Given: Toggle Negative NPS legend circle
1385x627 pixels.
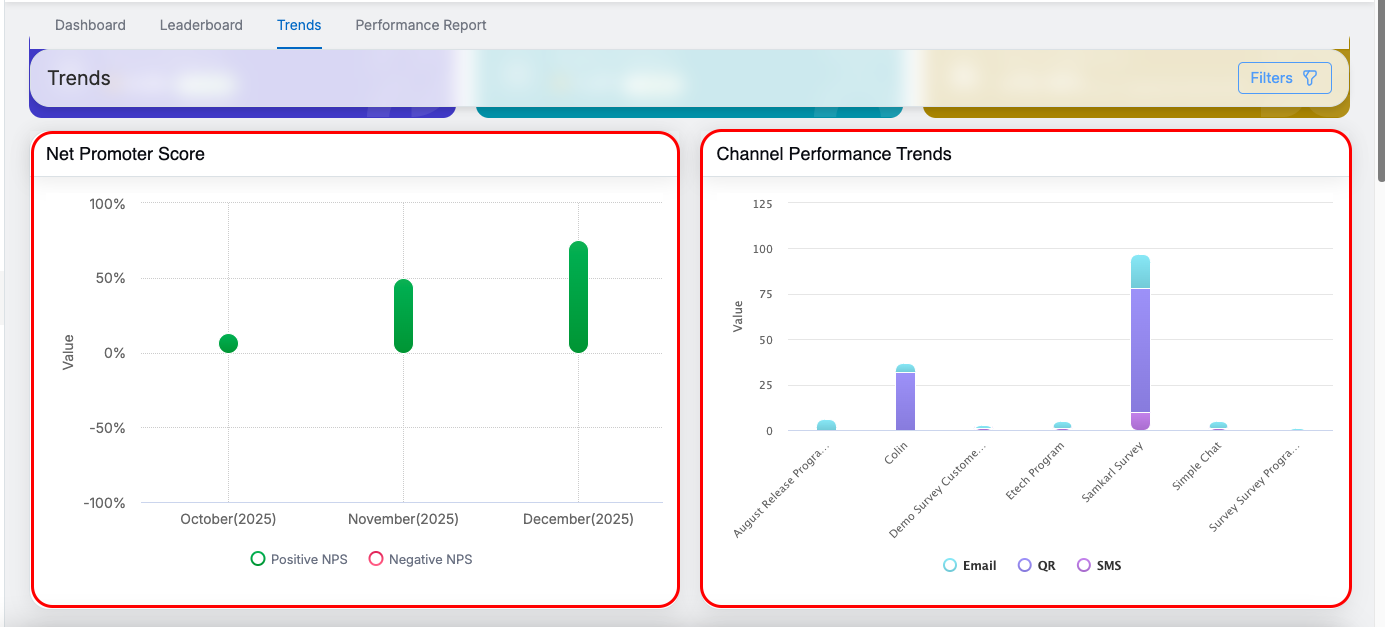Looking at the screenshot, I should point(376,559).
